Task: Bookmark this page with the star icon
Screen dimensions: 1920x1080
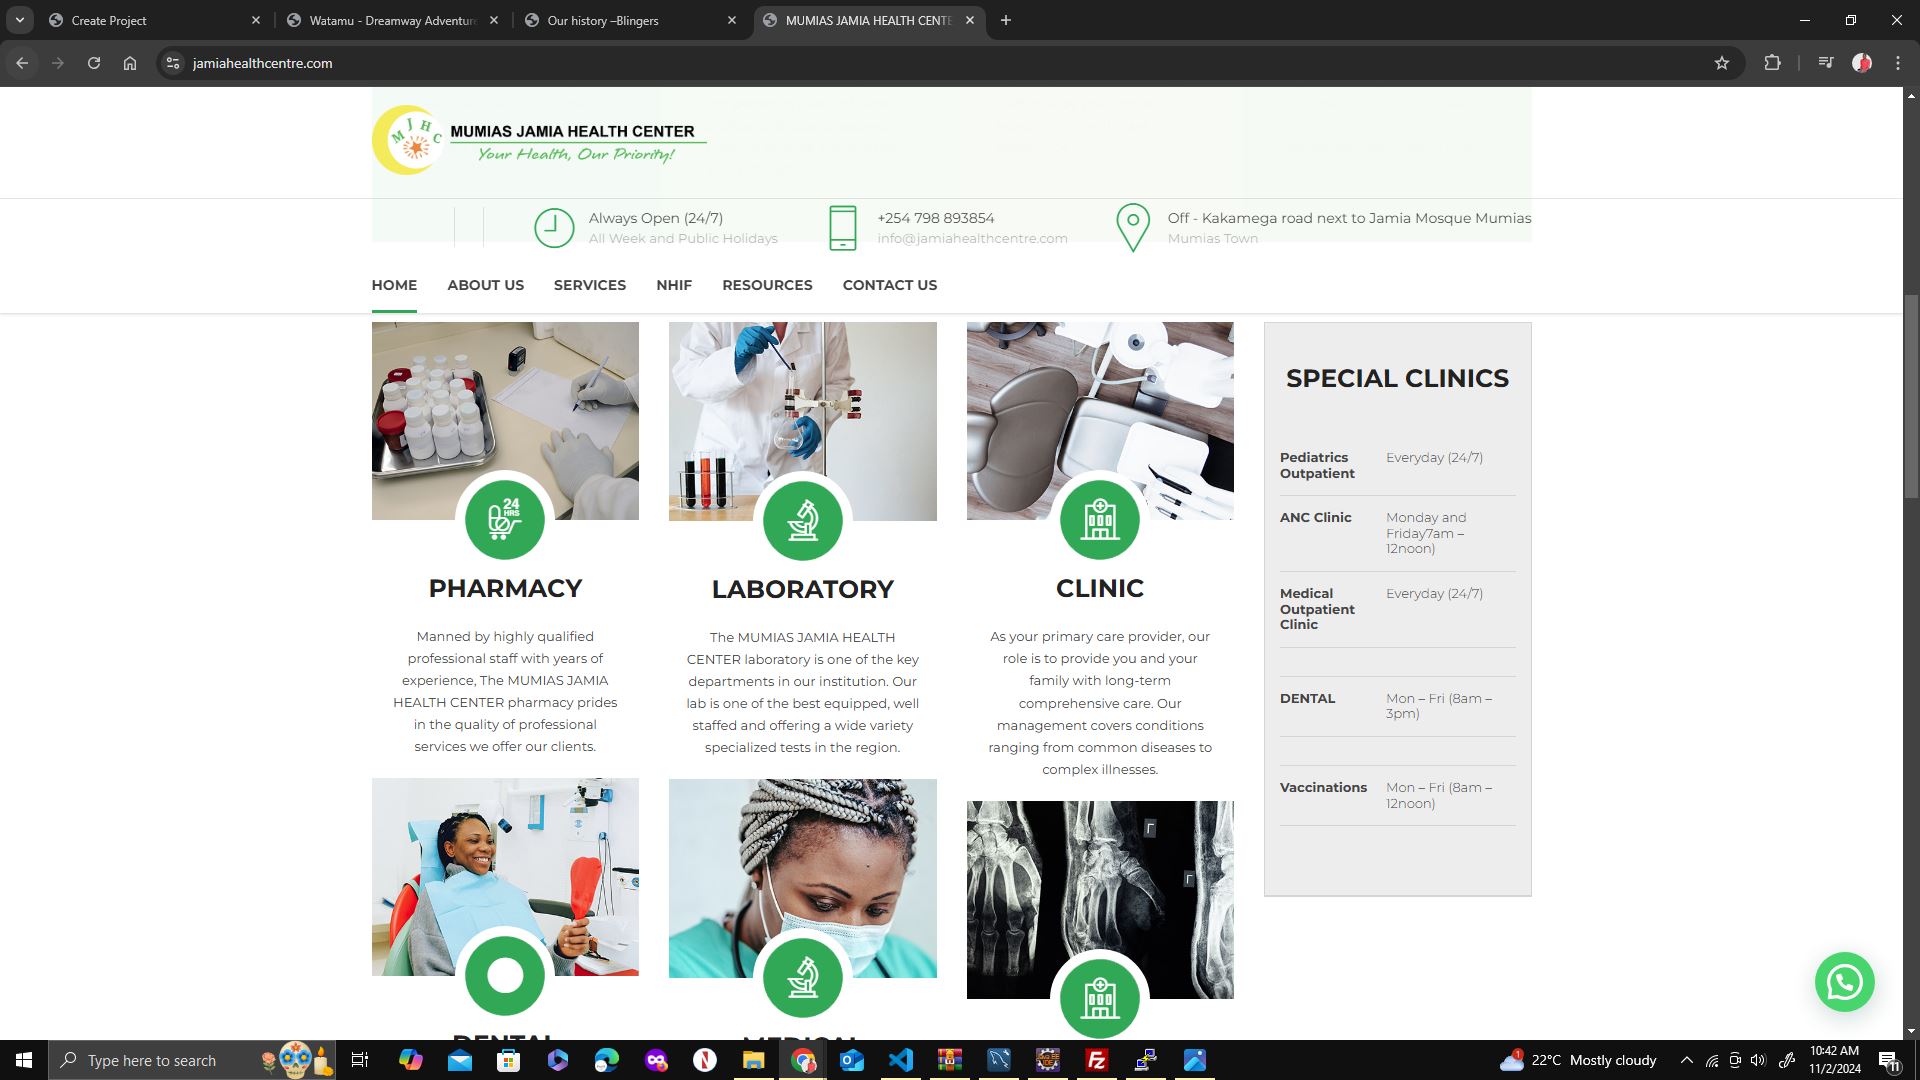Action: click(1722, 63)
